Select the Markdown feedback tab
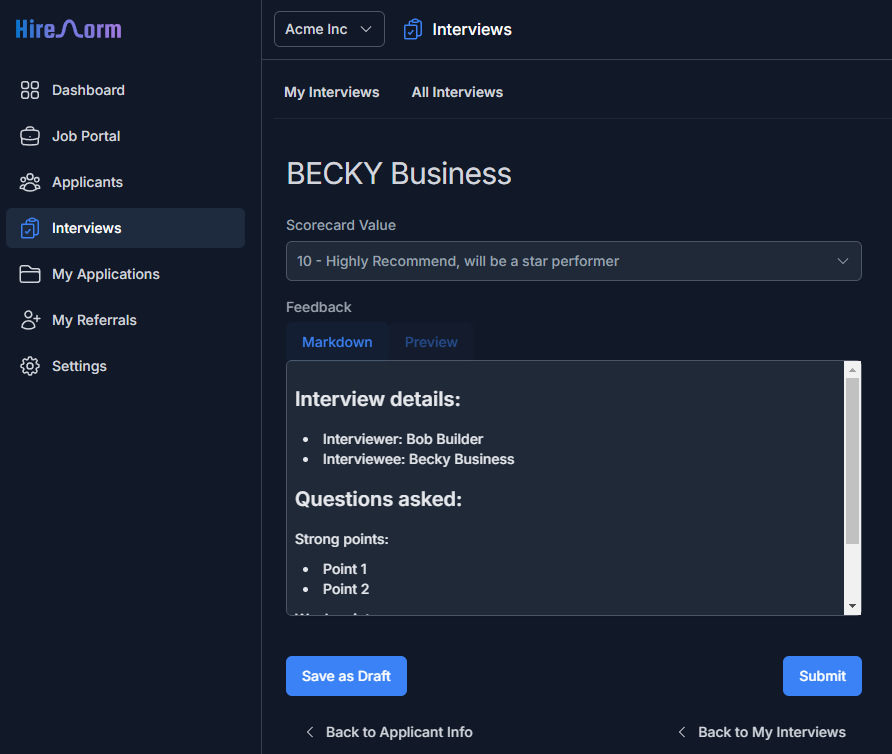The height and width of the screenshot is (754, 892). tap(337, 342)
